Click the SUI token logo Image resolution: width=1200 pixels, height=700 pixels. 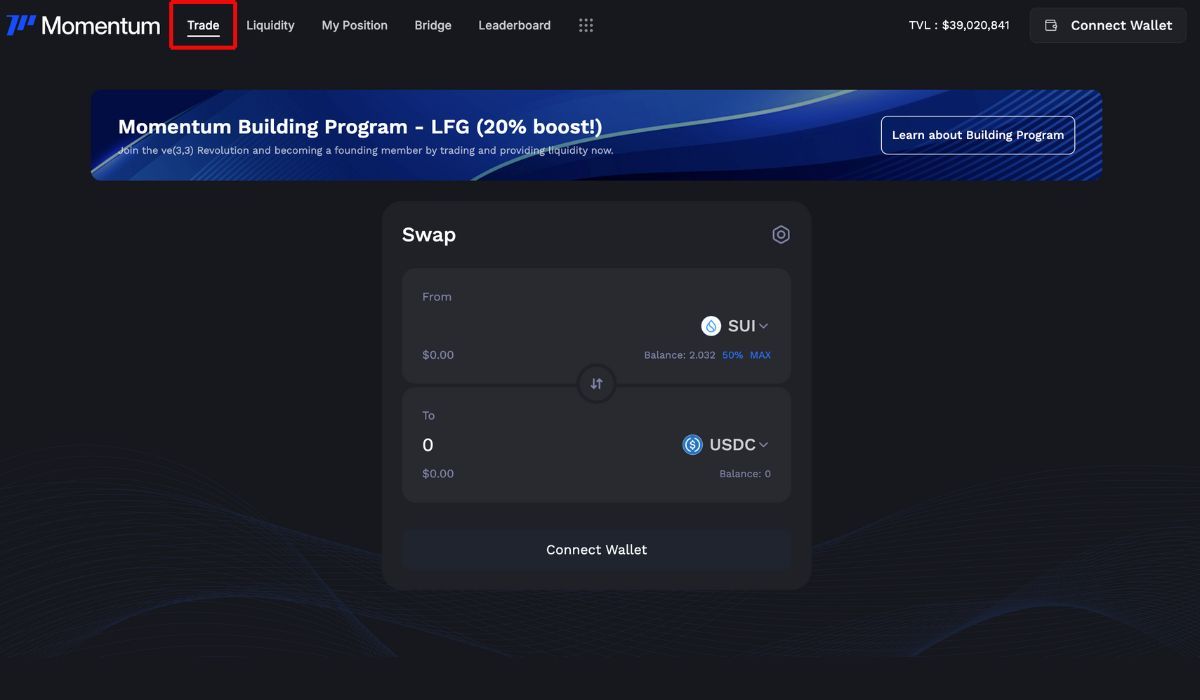point(711,326)
